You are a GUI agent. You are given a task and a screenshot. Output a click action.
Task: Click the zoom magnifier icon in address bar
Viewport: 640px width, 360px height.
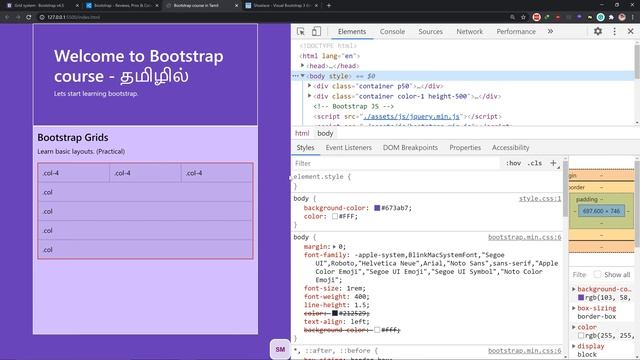point(512,17)
